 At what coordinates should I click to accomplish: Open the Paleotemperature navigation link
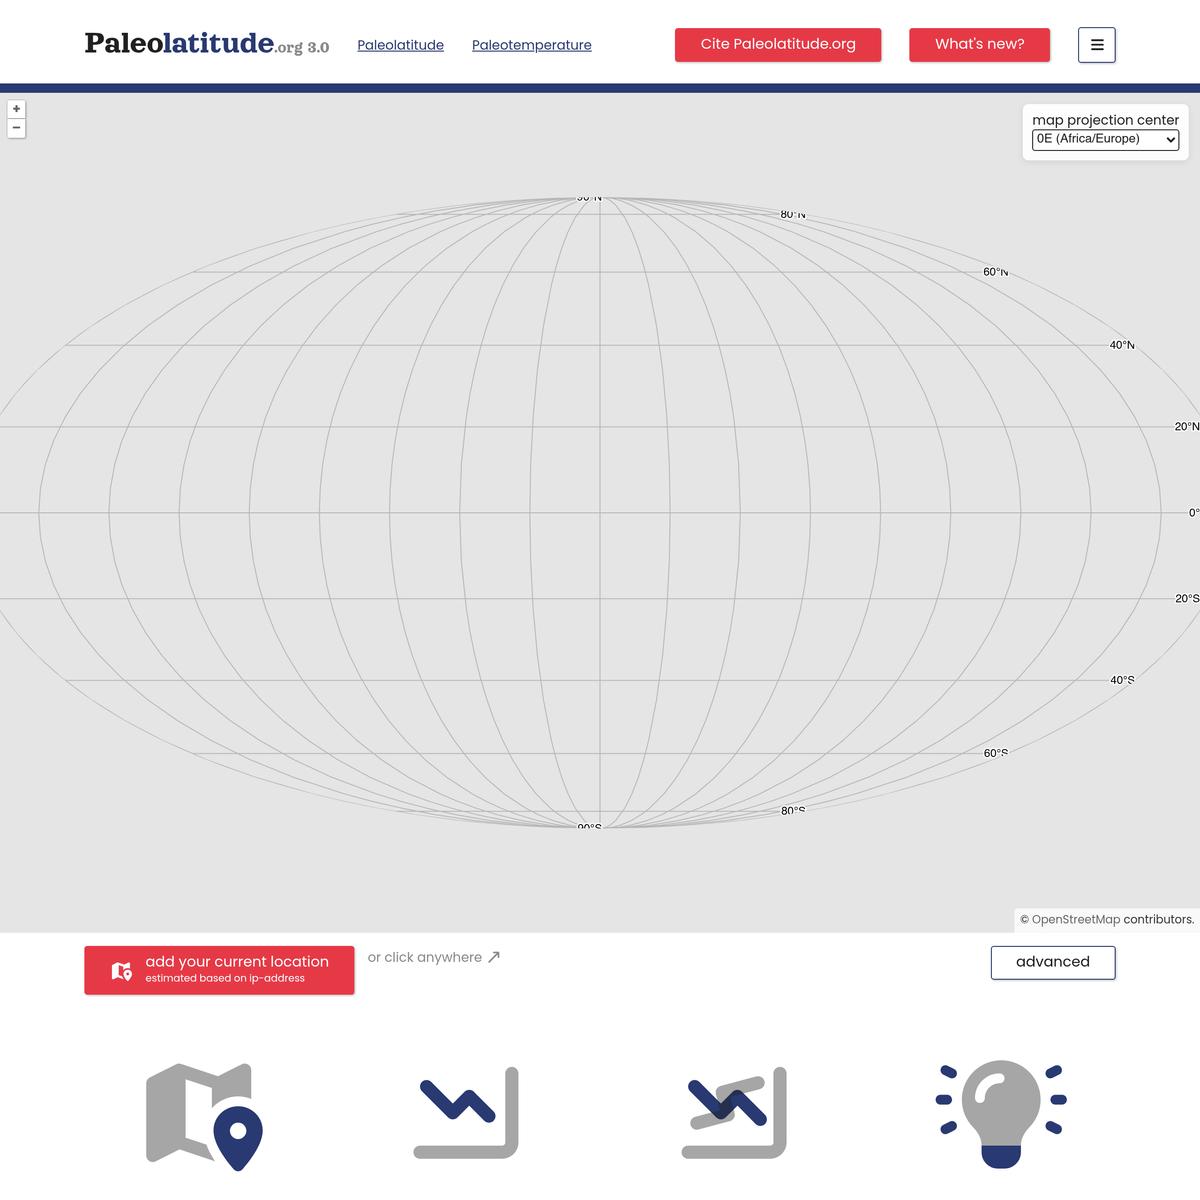pos(531,45)
